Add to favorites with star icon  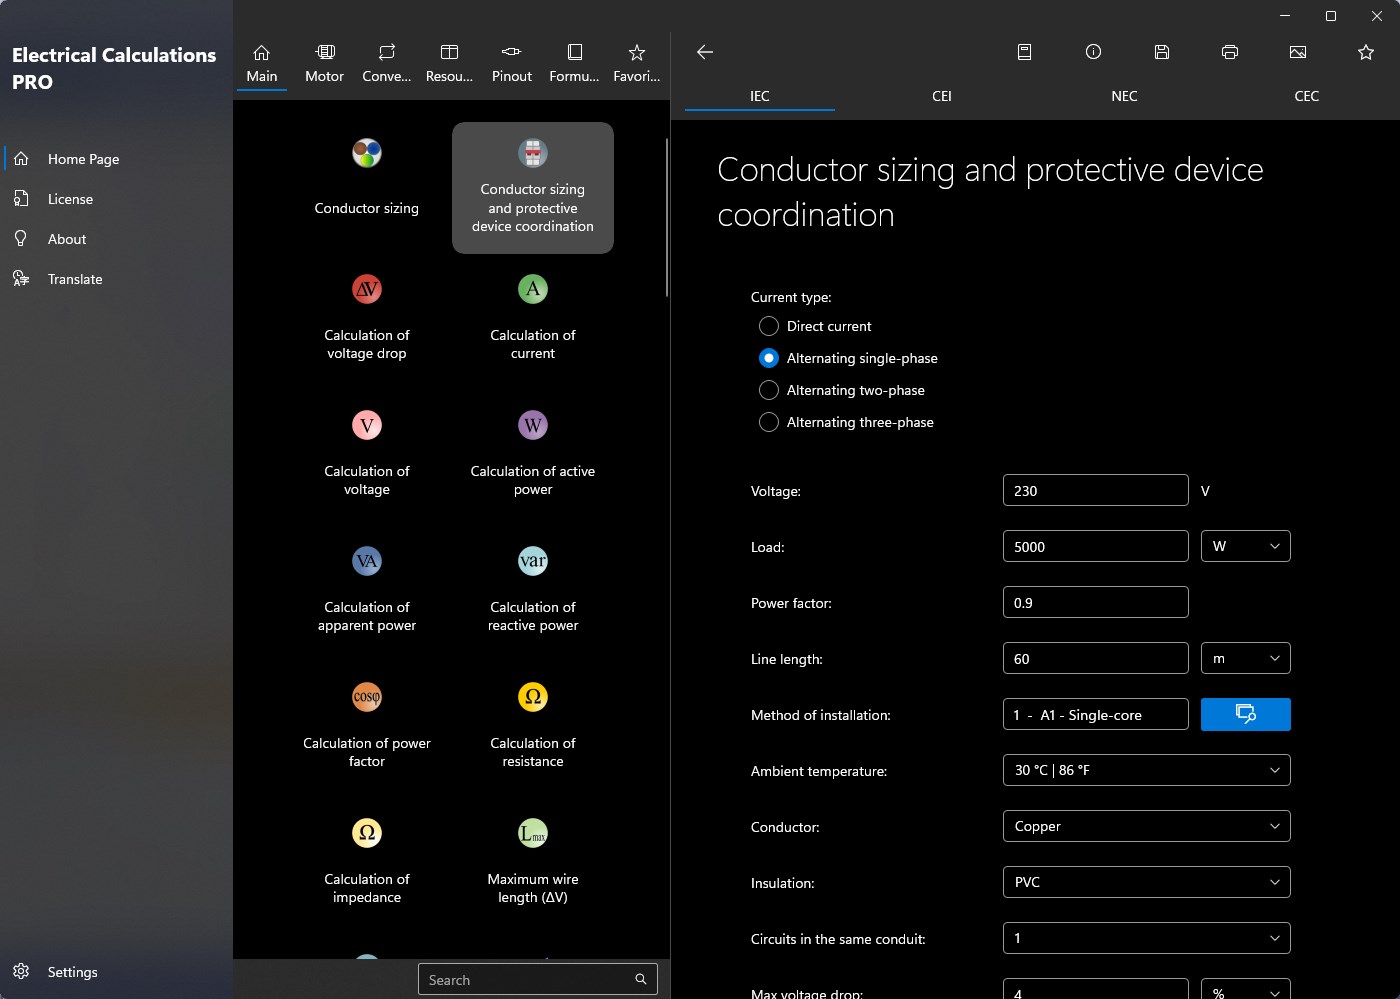click(x=1366, y=52)
